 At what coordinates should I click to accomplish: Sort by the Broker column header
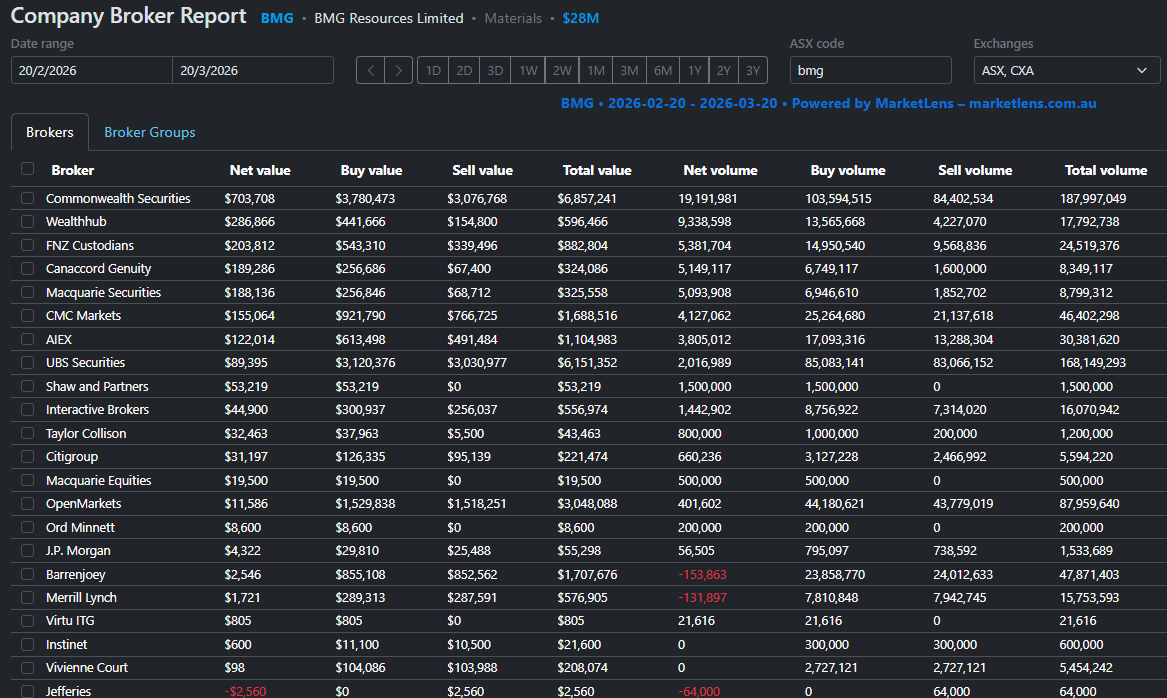(72, 170)
